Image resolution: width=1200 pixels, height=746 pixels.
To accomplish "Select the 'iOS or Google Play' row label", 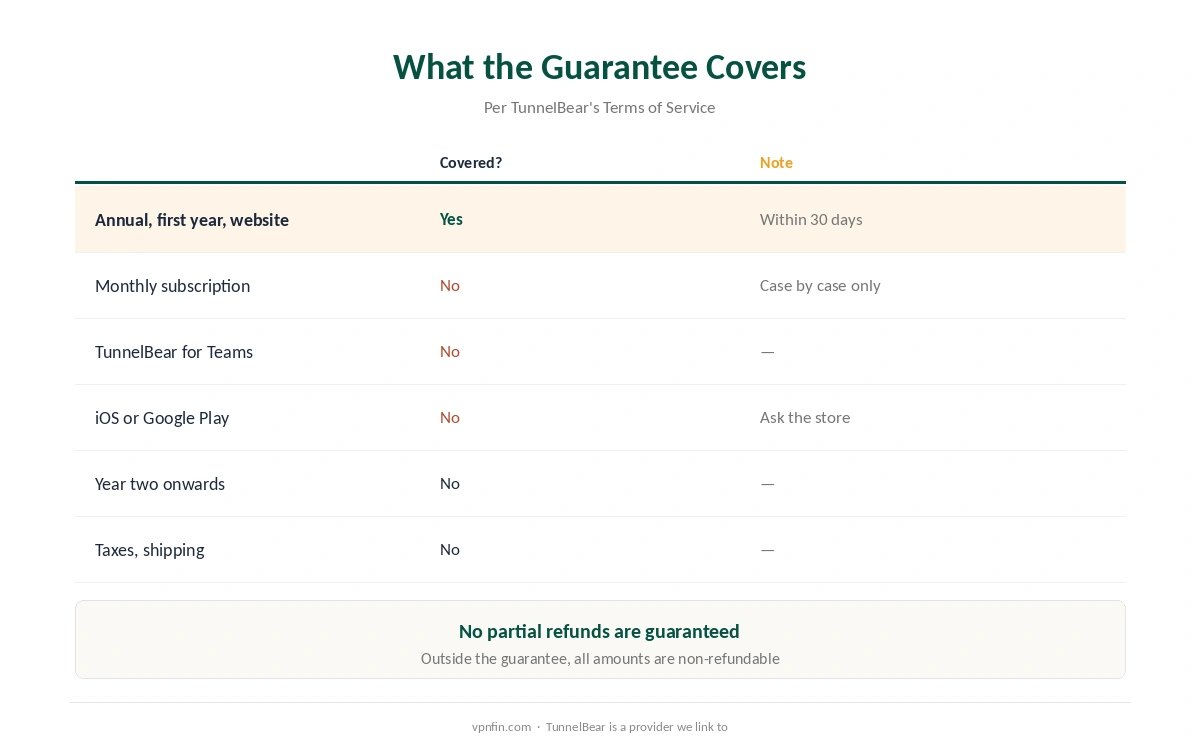I will [162, 418].
